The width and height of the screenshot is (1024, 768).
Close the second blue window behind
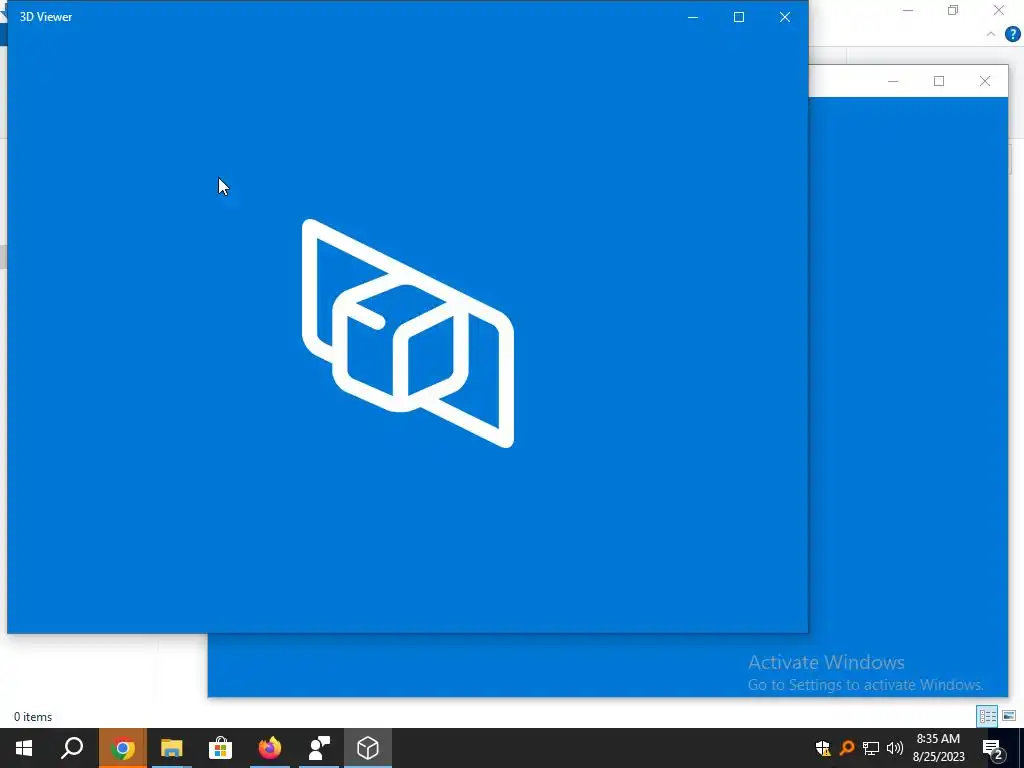coord(985,81)
